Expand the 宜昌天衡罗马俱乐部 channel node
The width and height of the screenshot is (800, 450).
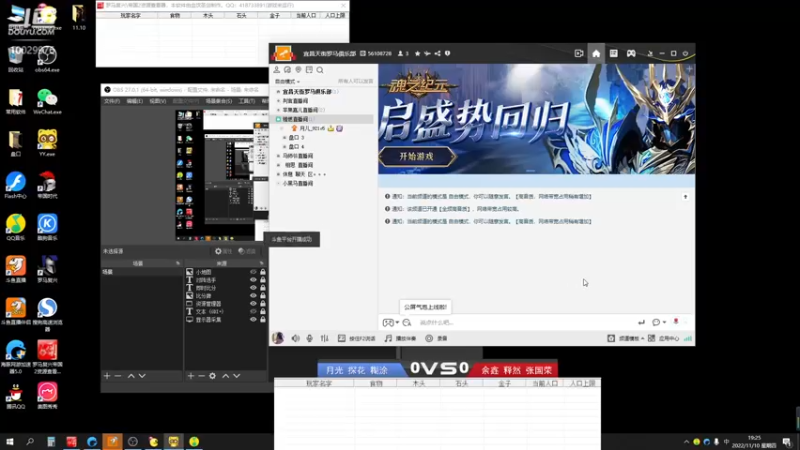[278, 92]
